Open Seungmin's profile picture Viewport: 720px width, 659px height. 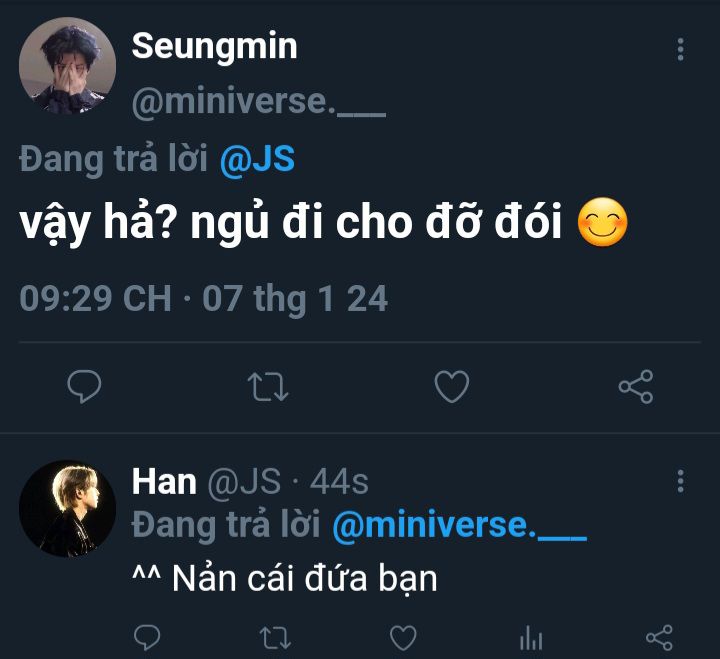click(68, 67)
